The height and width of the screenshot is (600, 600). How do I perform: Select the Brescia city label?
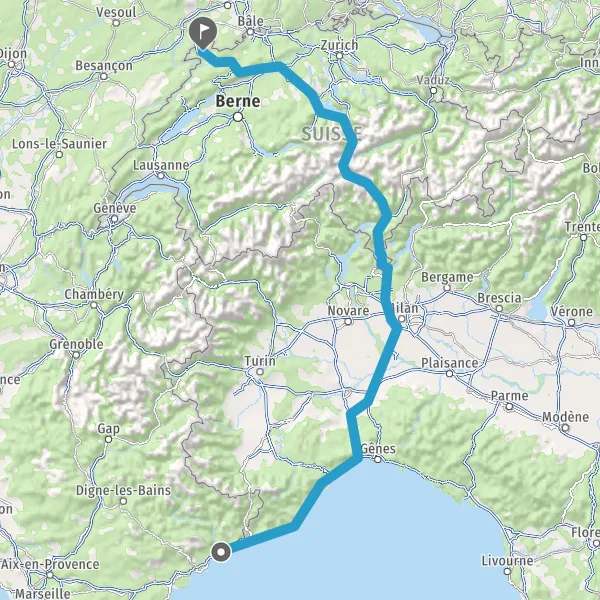(x=499, y=298)
